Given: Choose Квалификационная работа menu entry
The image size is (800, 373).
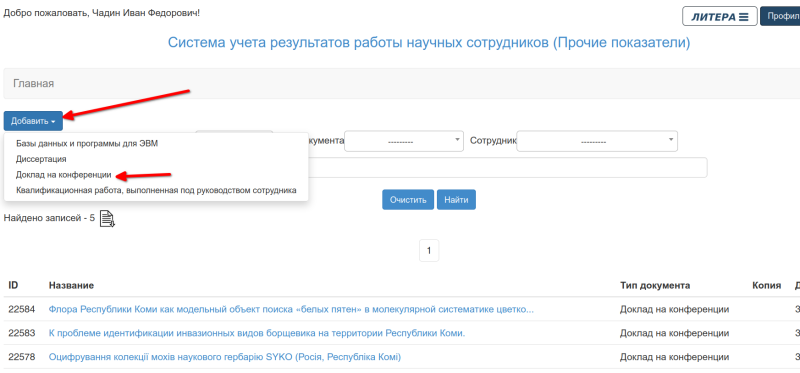Looking at the screenshot, I should (x=156, y=190).
